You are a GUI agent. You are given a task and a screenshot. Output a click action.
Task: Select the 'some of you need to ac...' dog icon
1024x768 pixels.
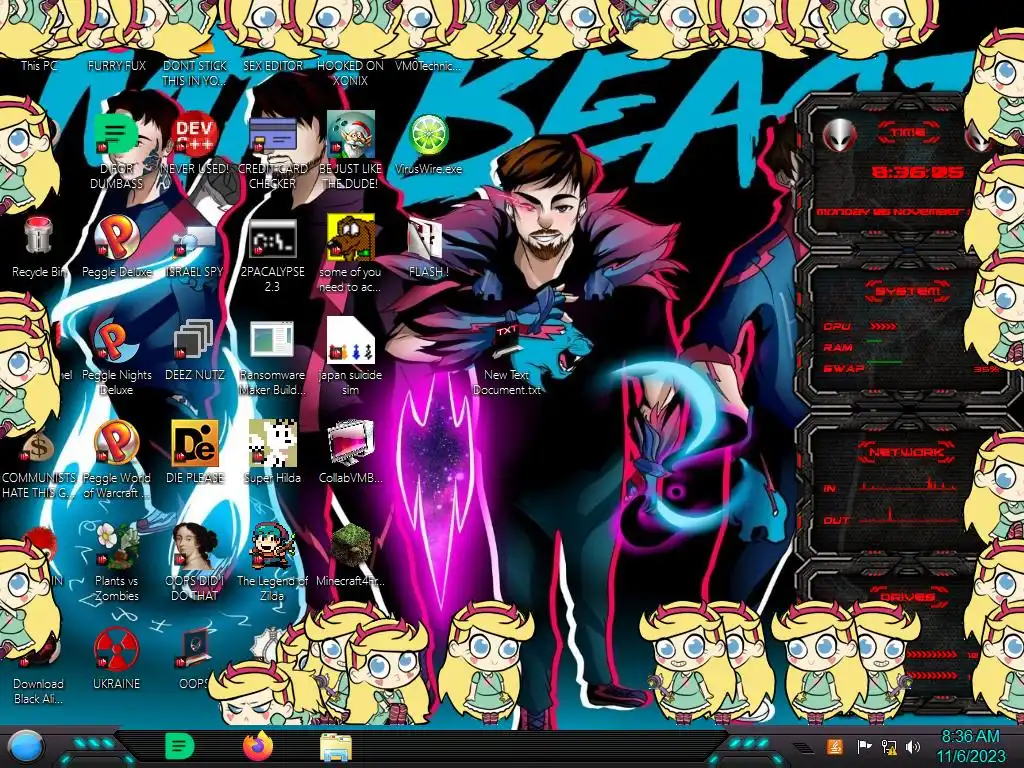350,236
